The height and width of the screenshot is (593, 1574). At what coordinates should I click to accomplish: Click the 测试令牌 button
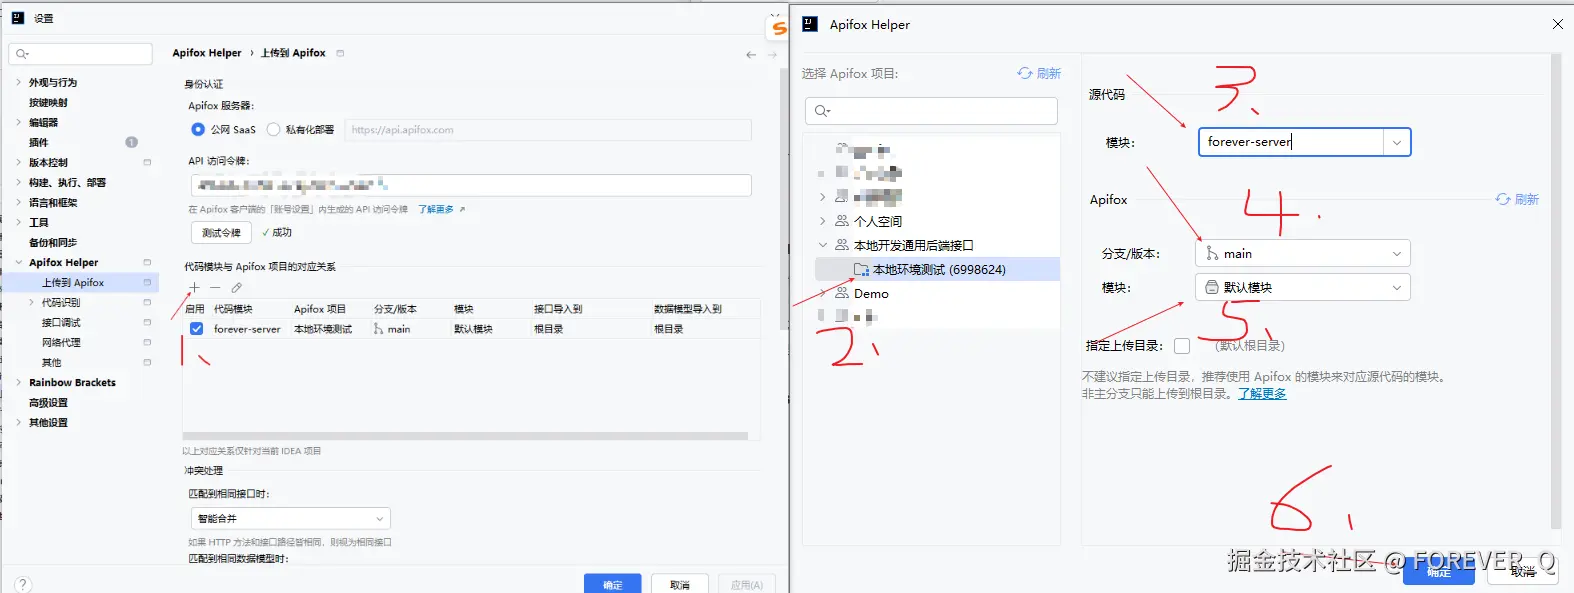[x=221, y=232]
